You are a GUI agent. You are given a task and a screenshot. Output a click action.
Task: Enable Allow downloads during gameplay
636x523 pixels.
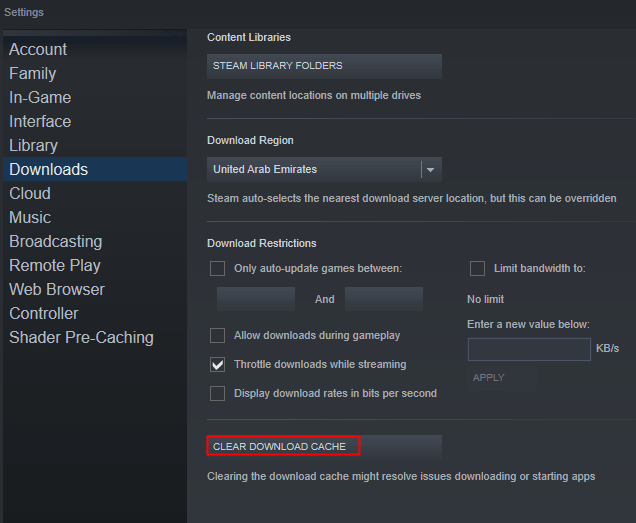click(x=217, y=336)
